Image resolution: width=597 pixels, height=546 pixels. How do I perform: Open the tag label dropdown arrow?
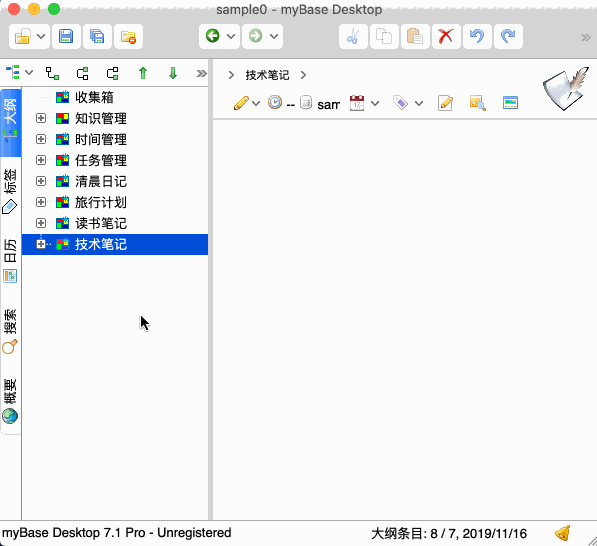coord(419,103)
